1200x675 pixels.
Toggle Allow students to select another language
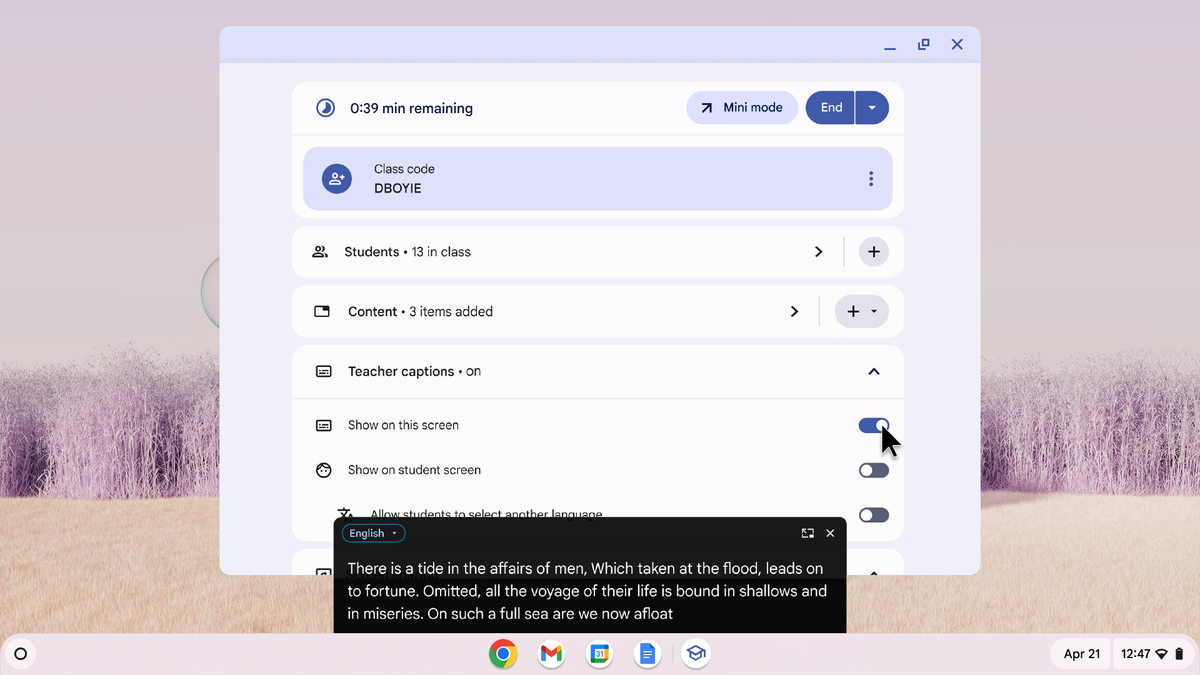[x=873, y=515]
